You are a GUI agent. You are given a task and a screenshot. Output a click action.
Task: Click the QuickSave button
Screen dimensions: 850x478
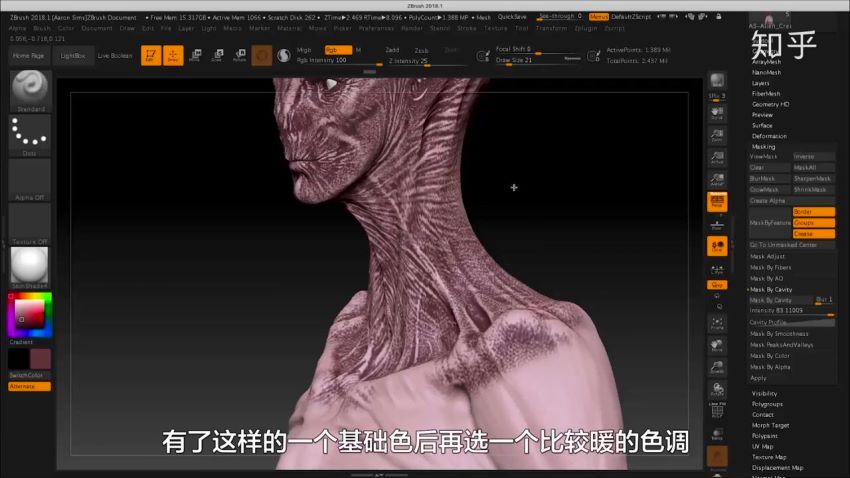(512, 17)
